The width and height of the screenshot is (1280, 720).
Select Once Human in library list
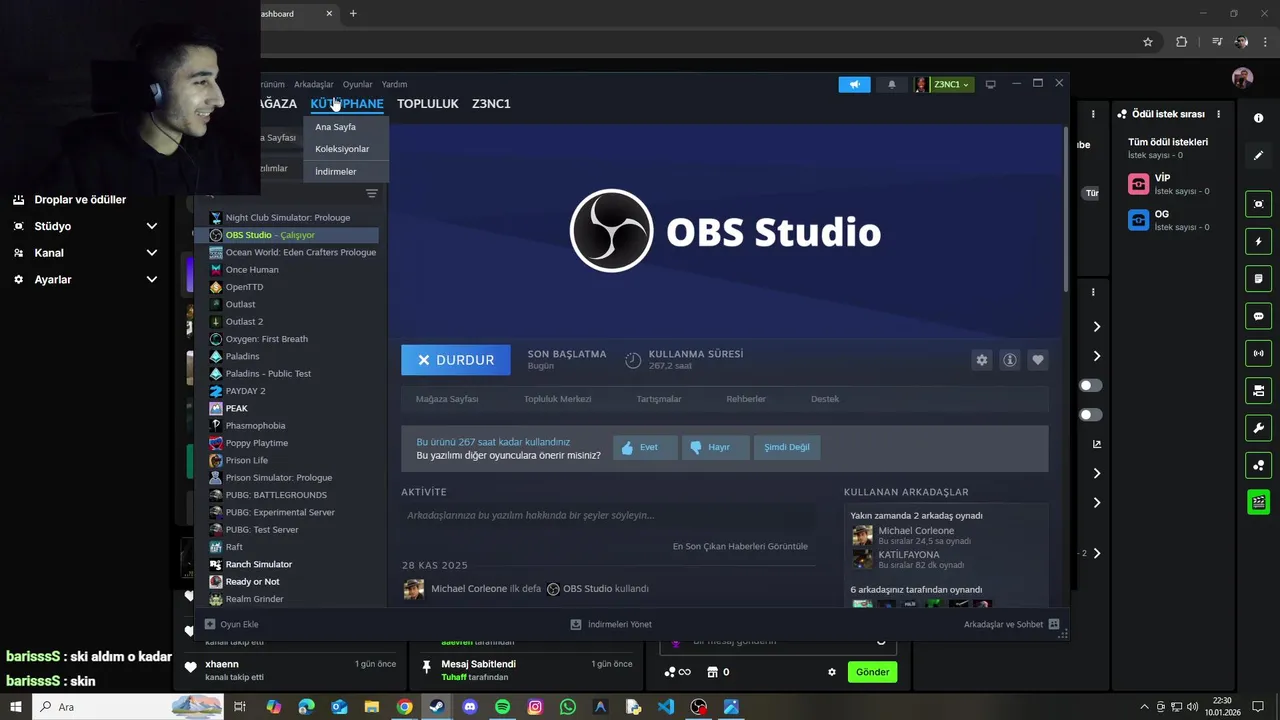coord(252,270)
